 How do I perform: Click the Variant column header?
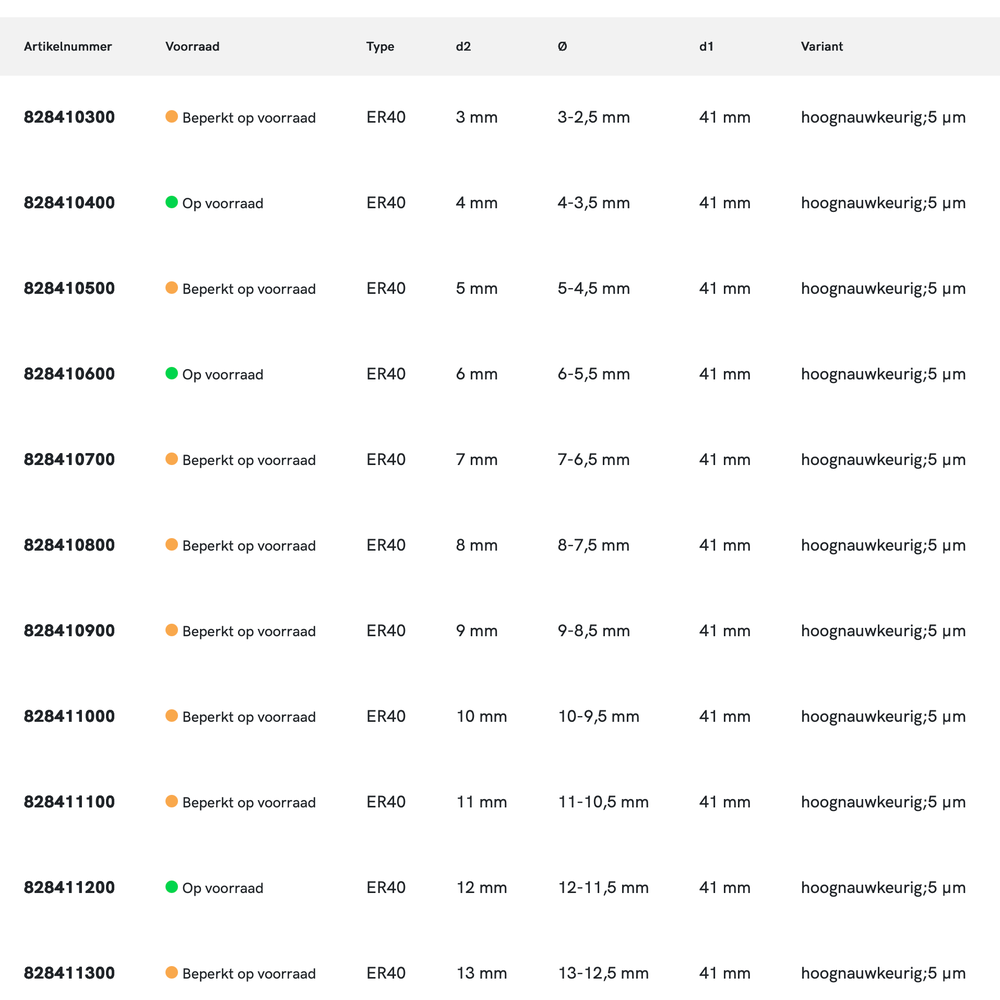pos(822,47)
